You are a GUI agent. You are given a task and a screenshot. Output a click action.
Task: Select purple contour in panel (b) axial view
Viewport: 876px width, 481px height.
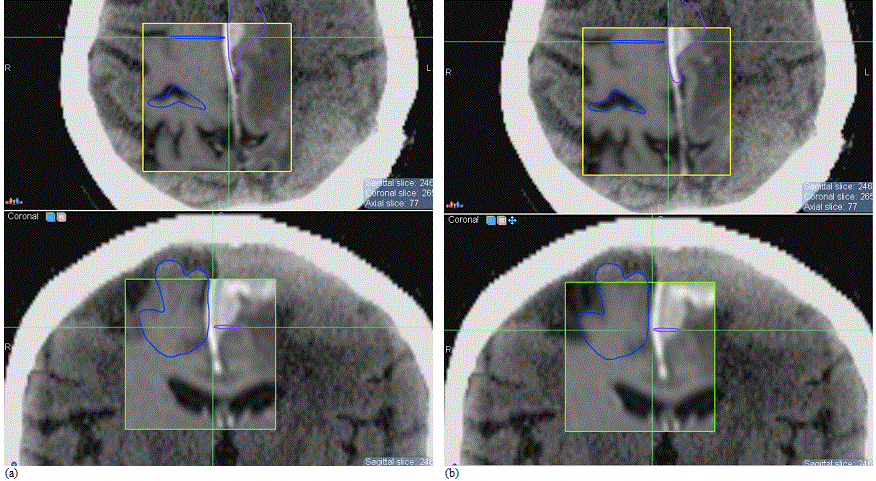pos(687,41)
